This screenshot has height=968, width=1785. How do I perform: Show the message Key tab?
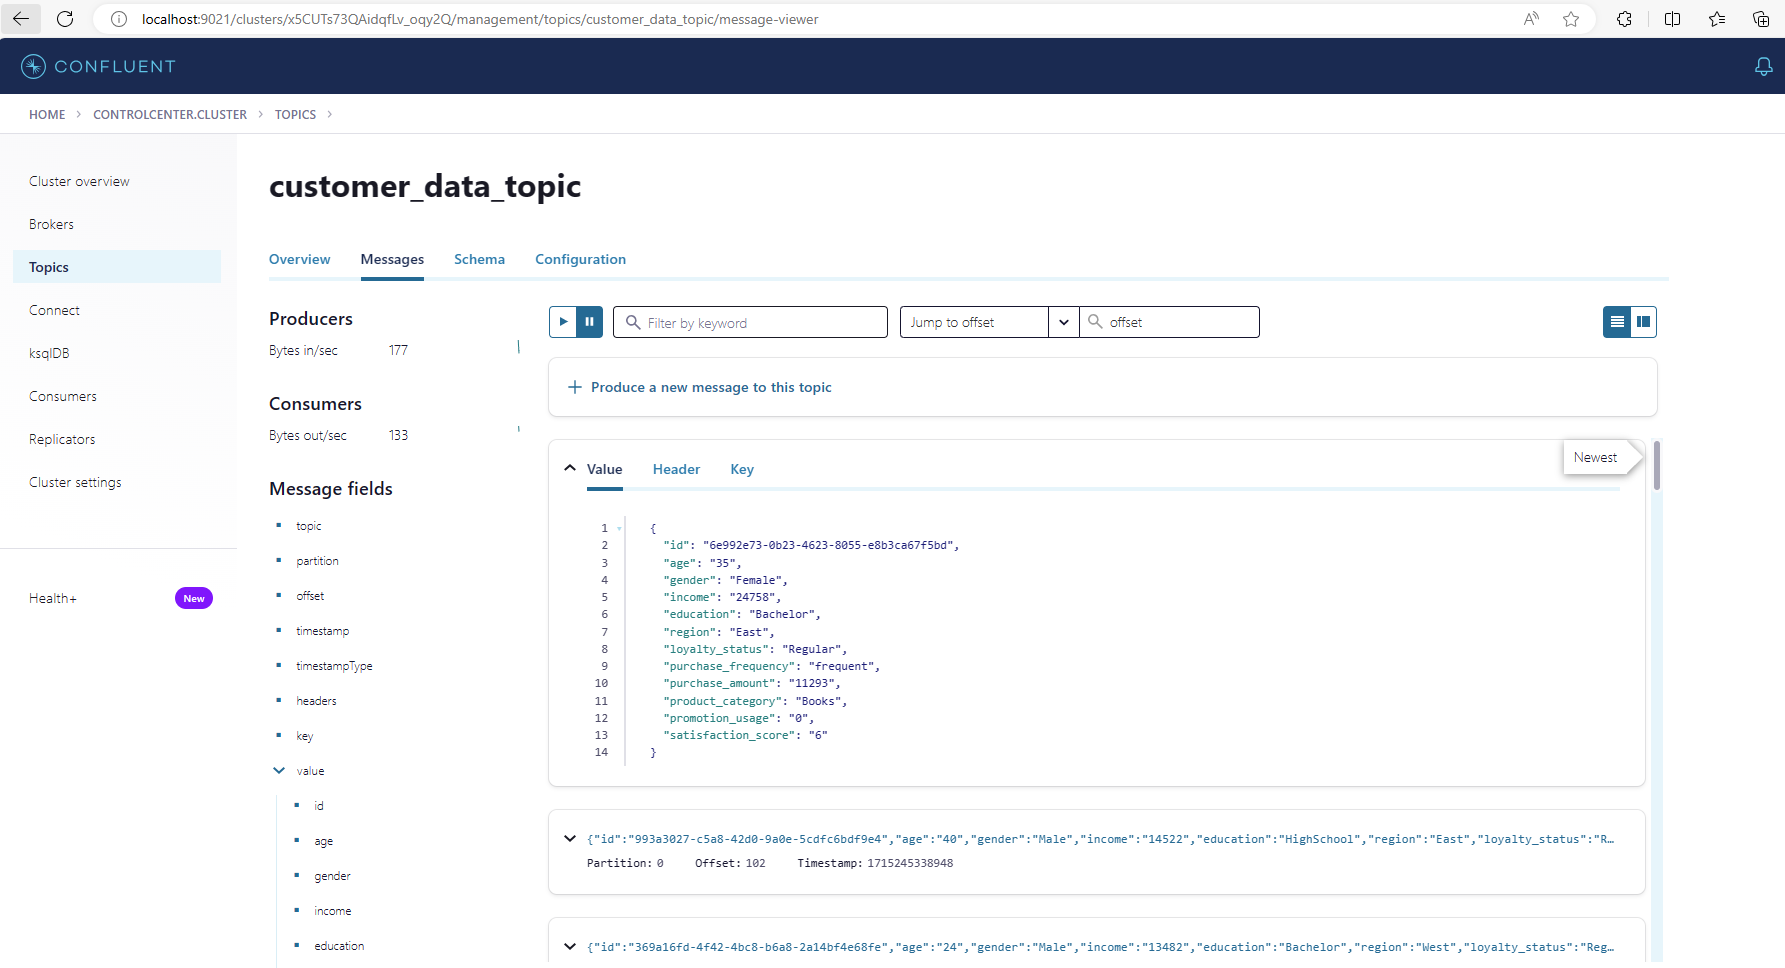742,469
